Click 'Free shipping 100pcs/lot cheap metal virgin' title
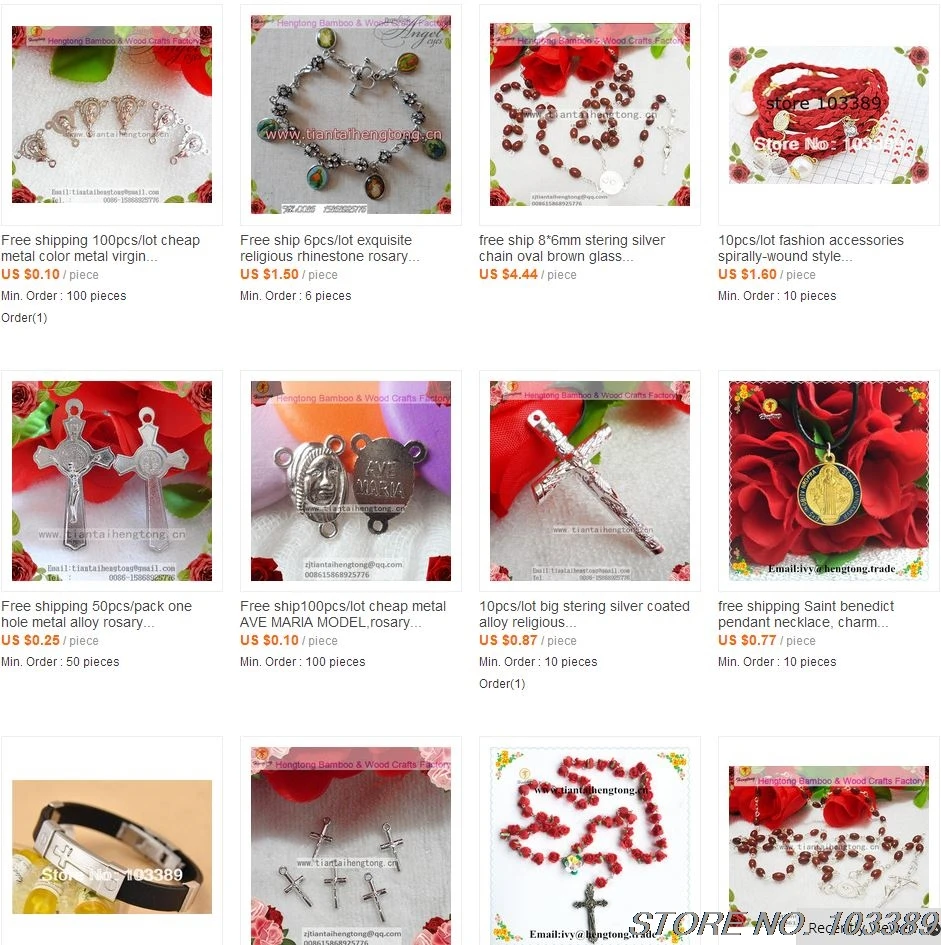The width and height of the screenshot is (941, 945). [100, 248]
